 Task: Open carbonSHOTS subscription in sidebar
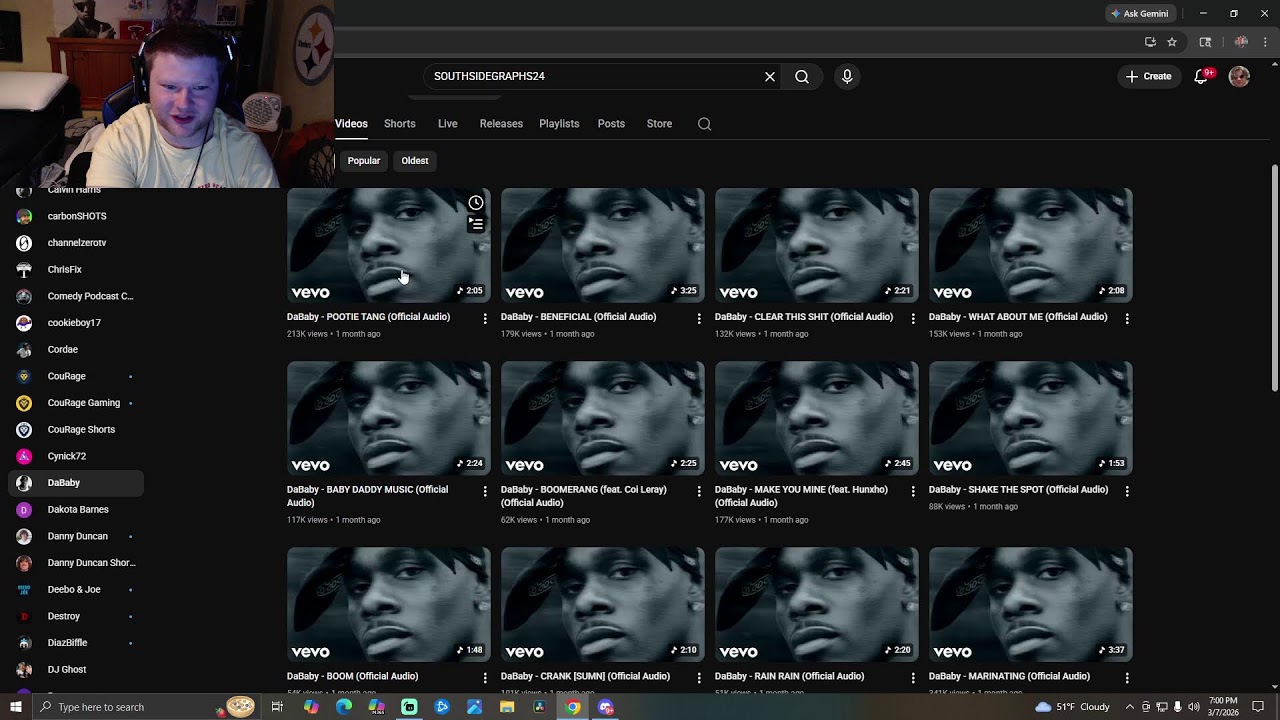pyautogui.click(x=76, y=216)
